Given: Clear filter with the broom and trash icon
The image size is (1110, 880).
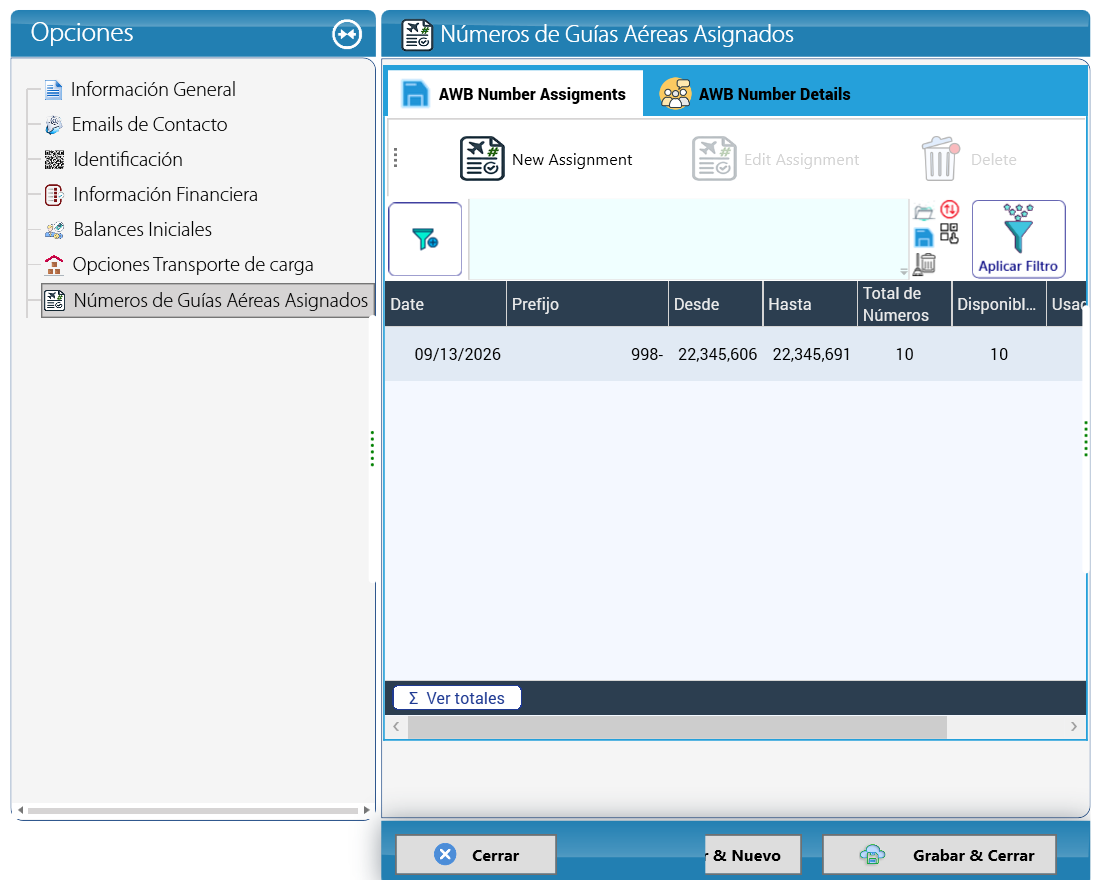Looking at the screenshot, I should point(925,263).
